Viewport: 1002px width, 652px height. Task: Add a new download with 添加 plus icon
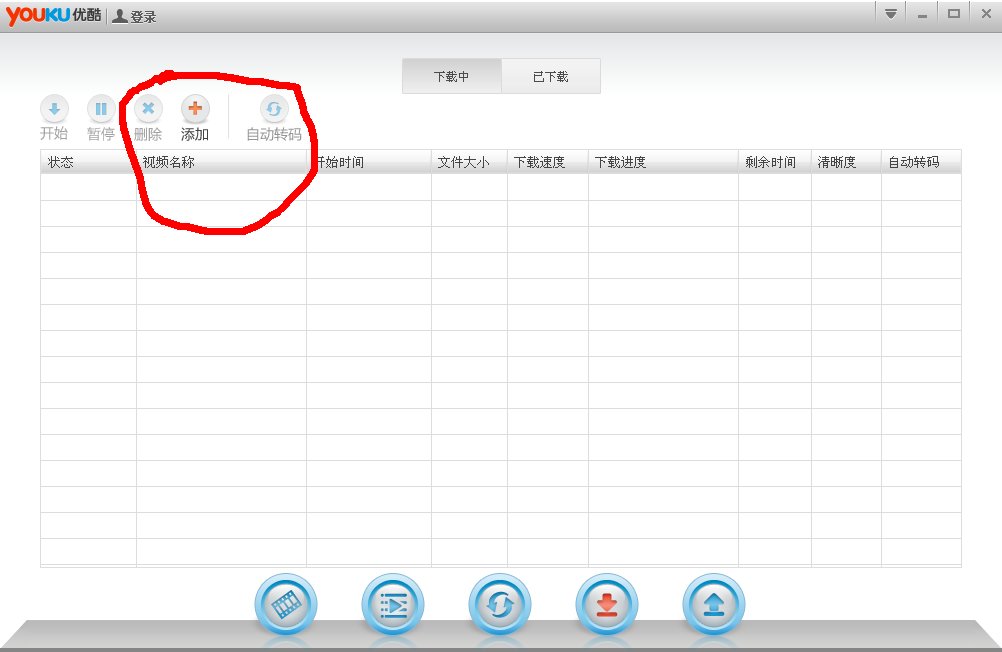(x=195, y=109)
